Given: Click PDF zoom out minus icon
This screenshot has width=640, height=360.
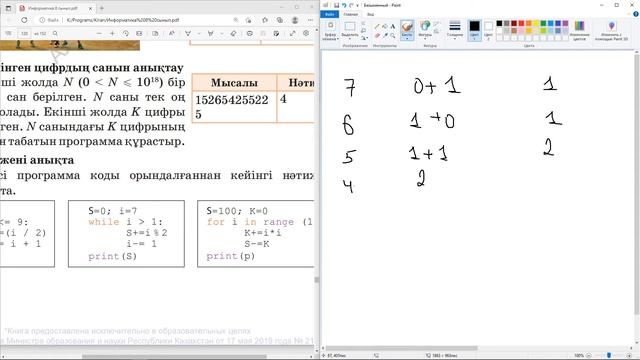Looking at the screenshot, I should coord(99,33).
